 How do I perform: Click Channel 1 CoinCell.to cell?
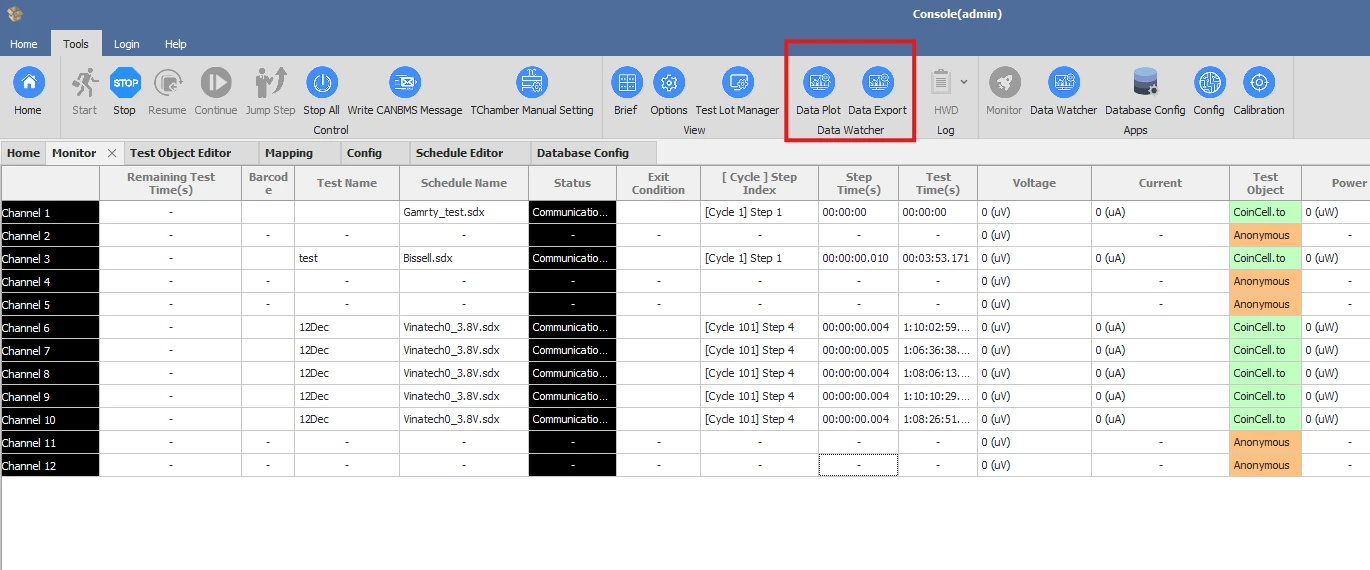tap(1265, 212)
